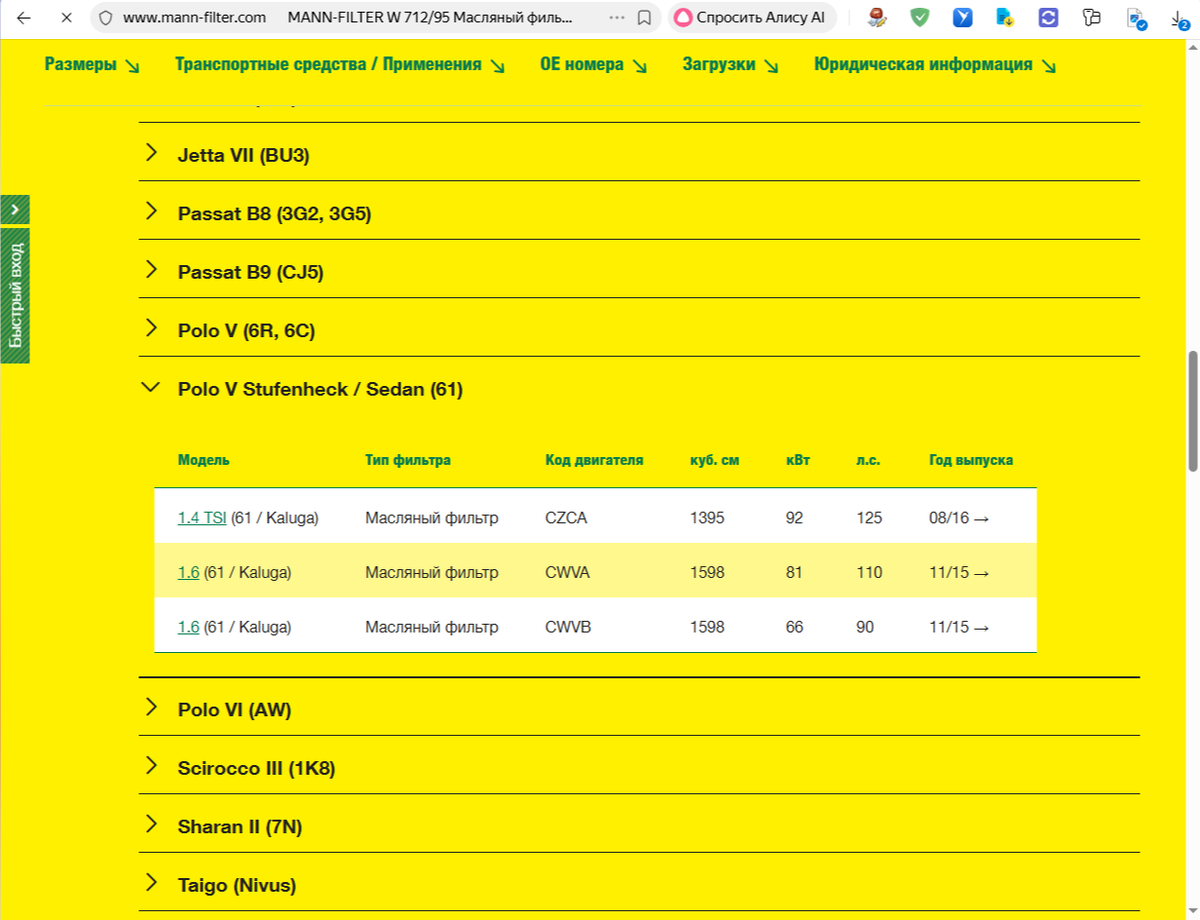Click the 110 horsepower value
The width and height of the screenshot is (1200, 920).
pos(870,573)
